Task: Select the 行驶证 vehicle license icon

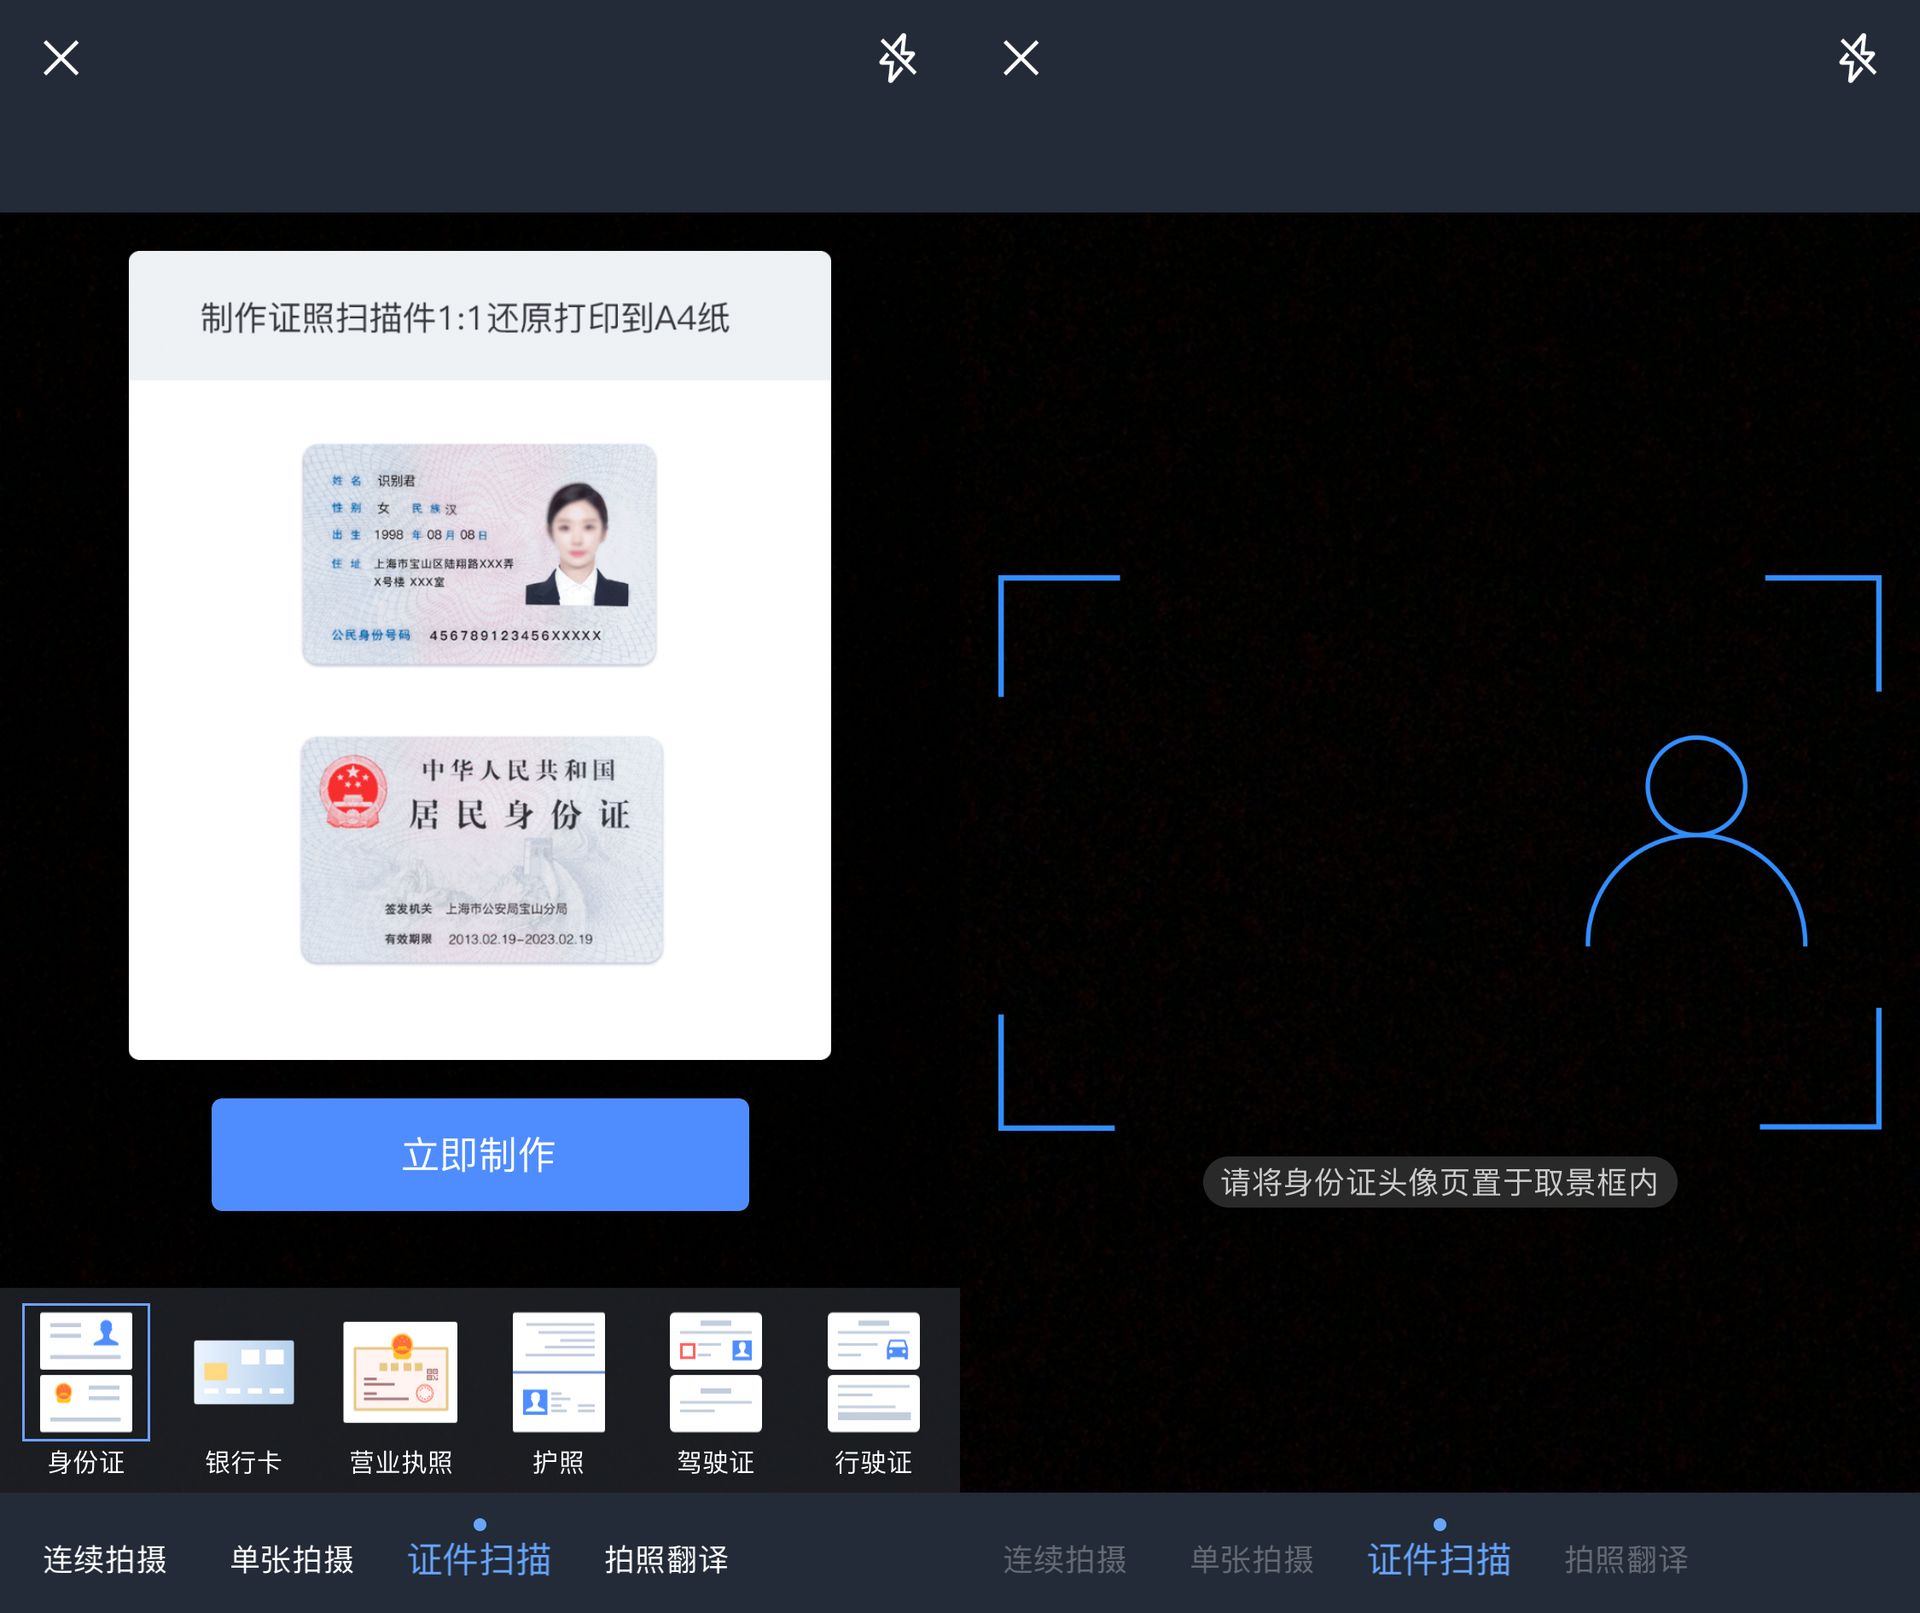Action: coord(873,1372)
